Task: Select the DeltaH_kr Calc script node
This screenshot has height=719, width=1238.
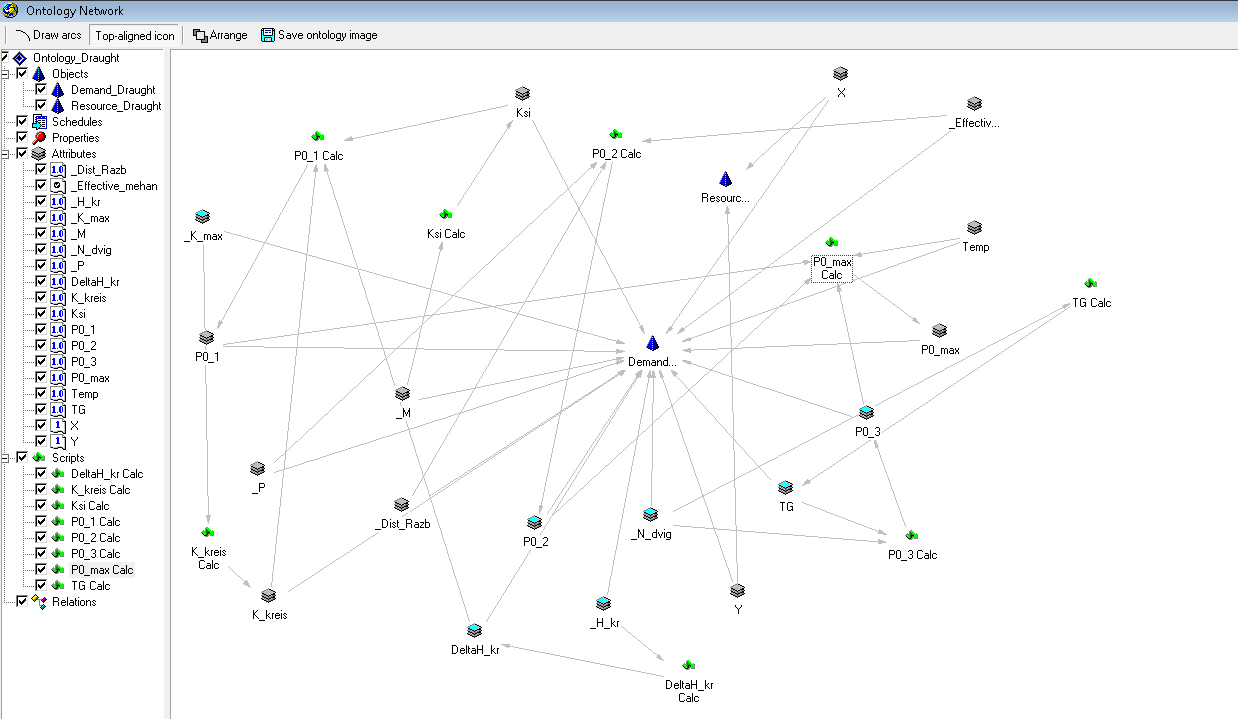Action: pyautogui.click(x=689, y=666)
